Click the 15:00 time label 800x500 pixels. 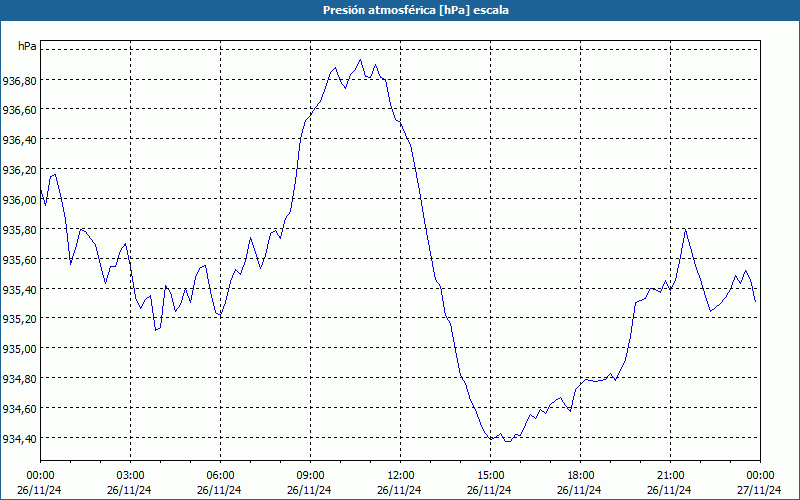(490, 476)
